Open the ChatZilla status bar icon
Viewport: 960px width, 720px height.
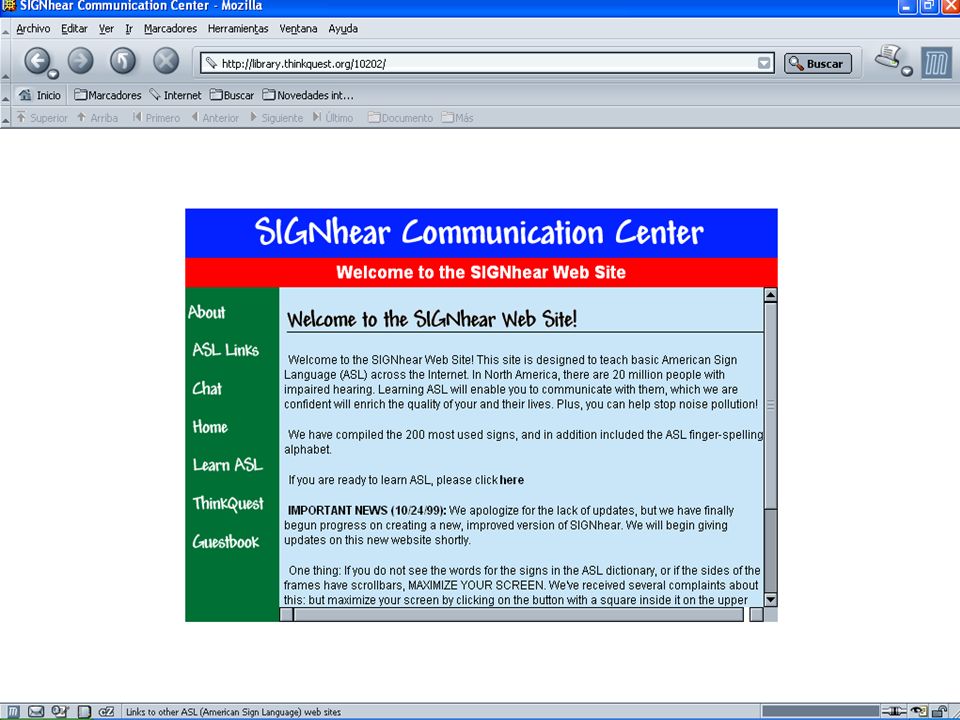(x=107, y=711)
